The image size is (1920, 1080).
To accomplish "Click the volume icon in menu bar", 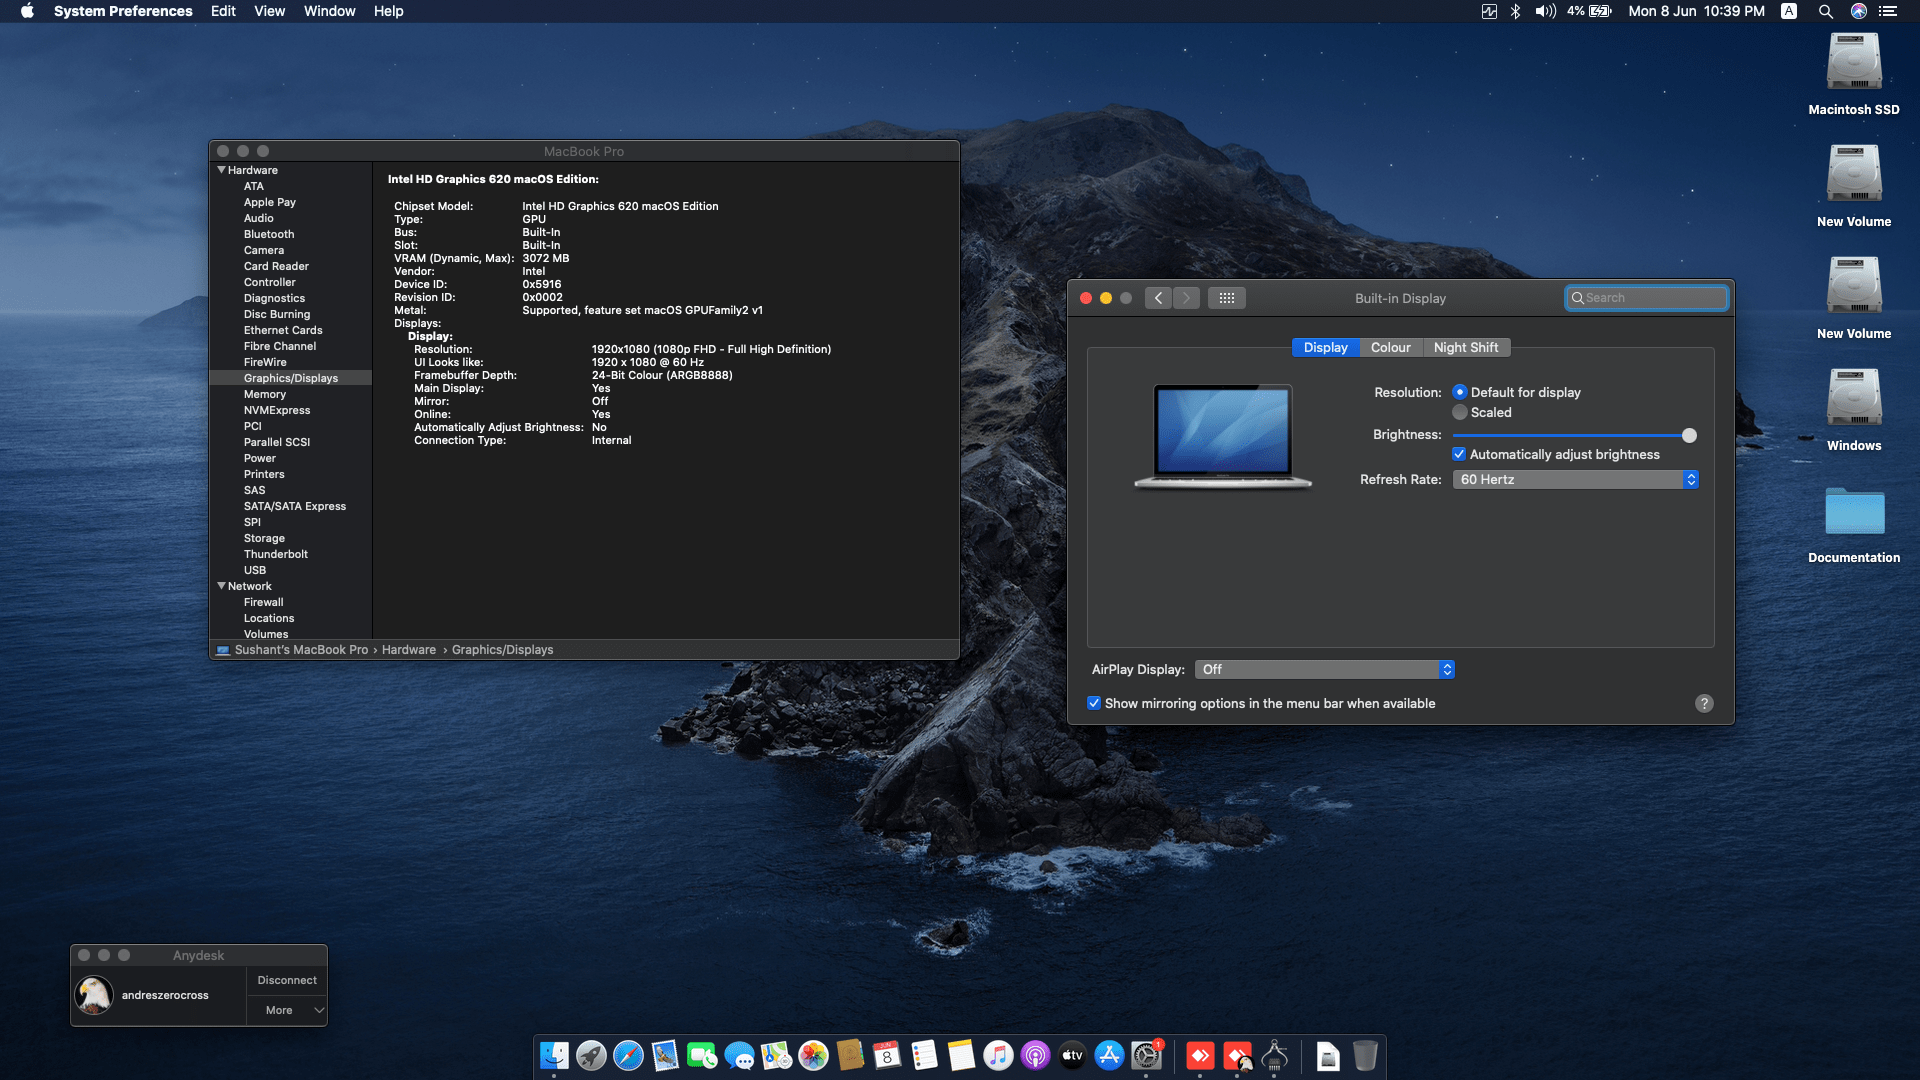I will 1546,11.
